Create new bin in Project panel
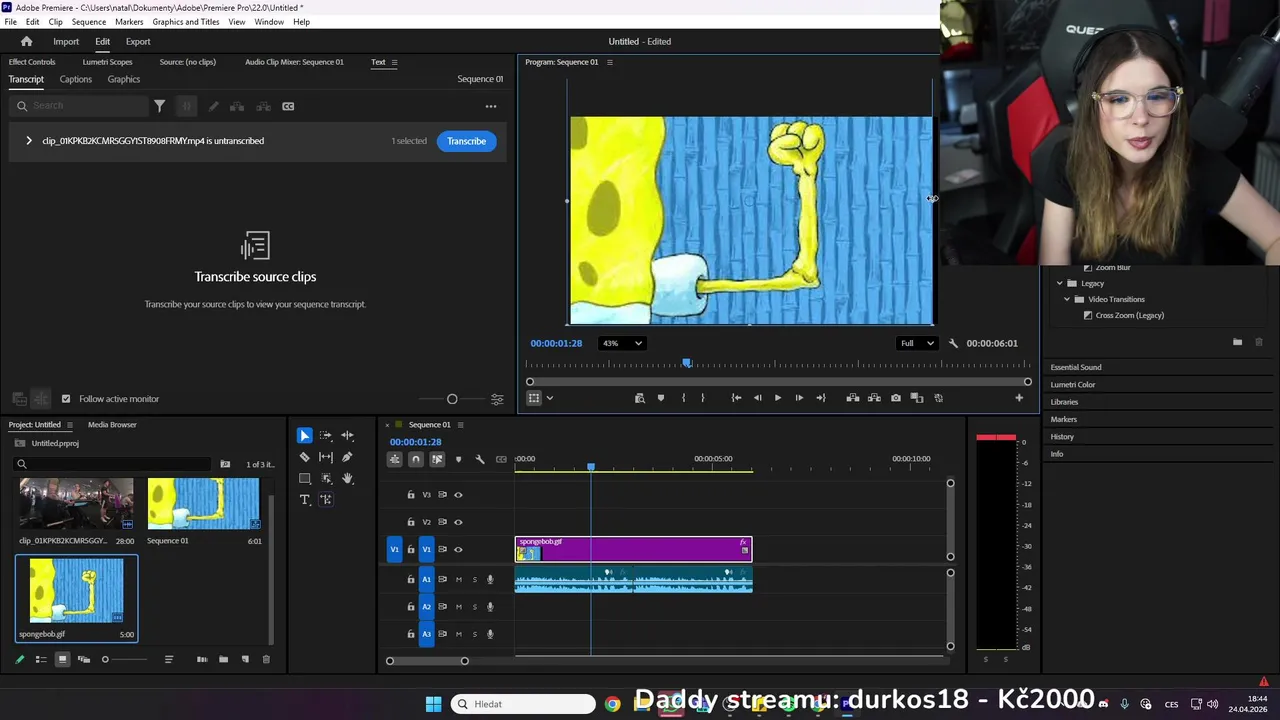 click(223, 659)
